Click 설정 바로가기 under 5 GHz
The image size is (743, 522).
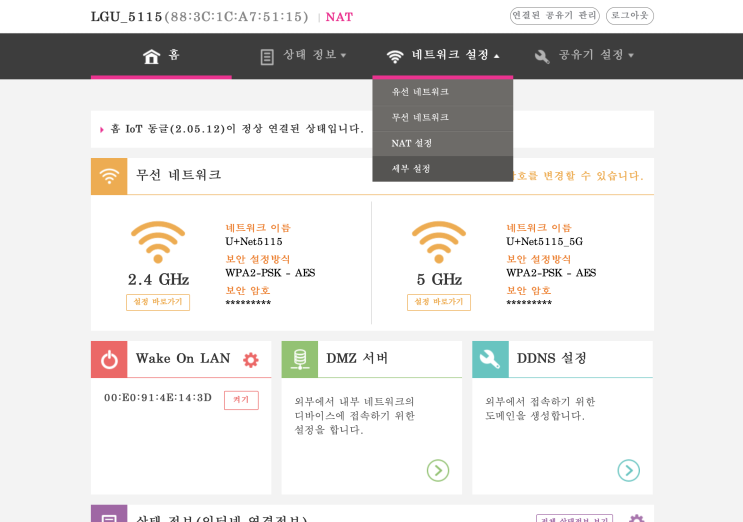439,302
